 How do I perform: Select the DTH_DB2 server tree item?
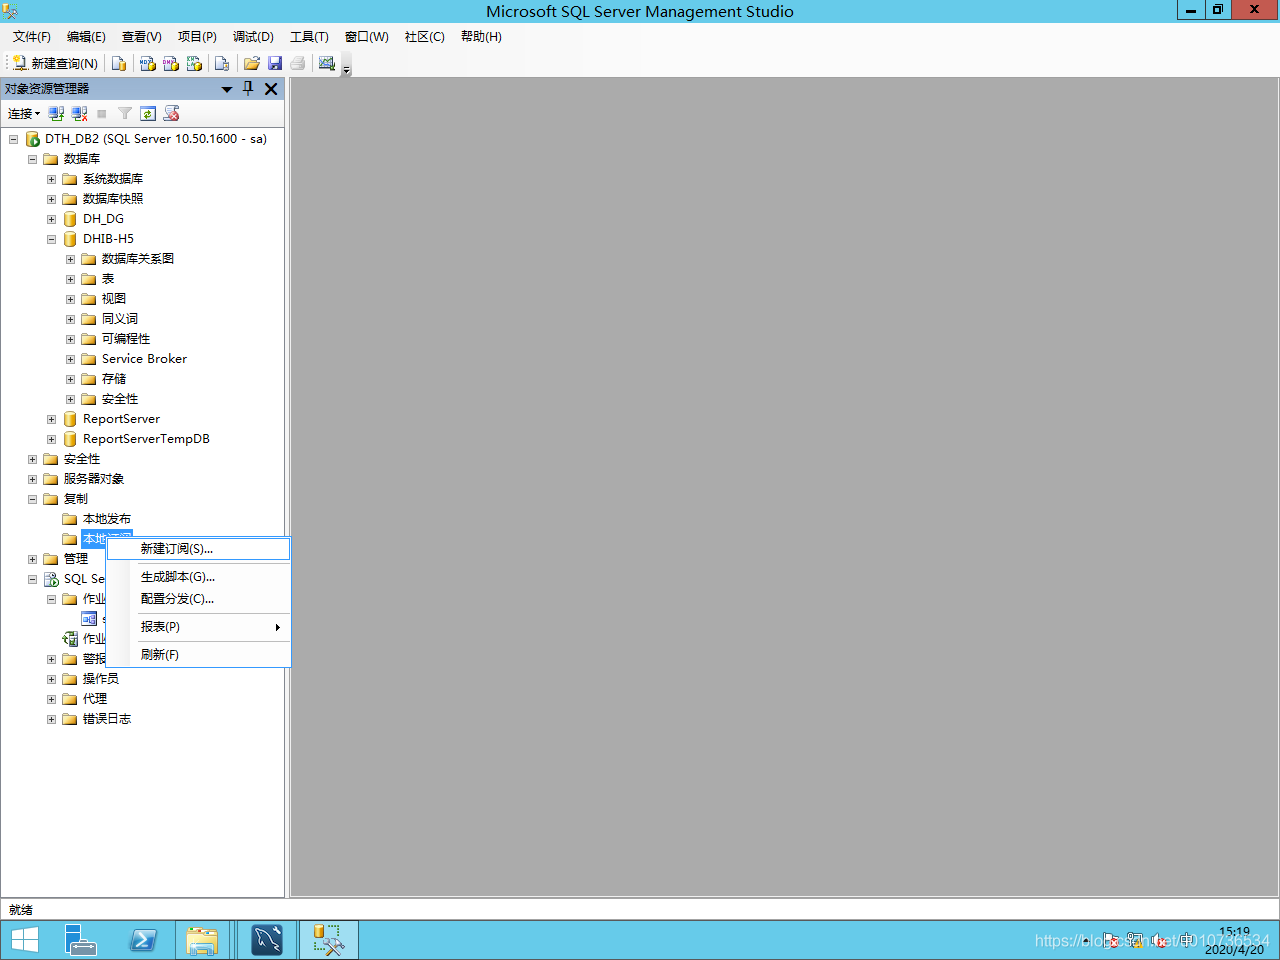coord(155,139)
